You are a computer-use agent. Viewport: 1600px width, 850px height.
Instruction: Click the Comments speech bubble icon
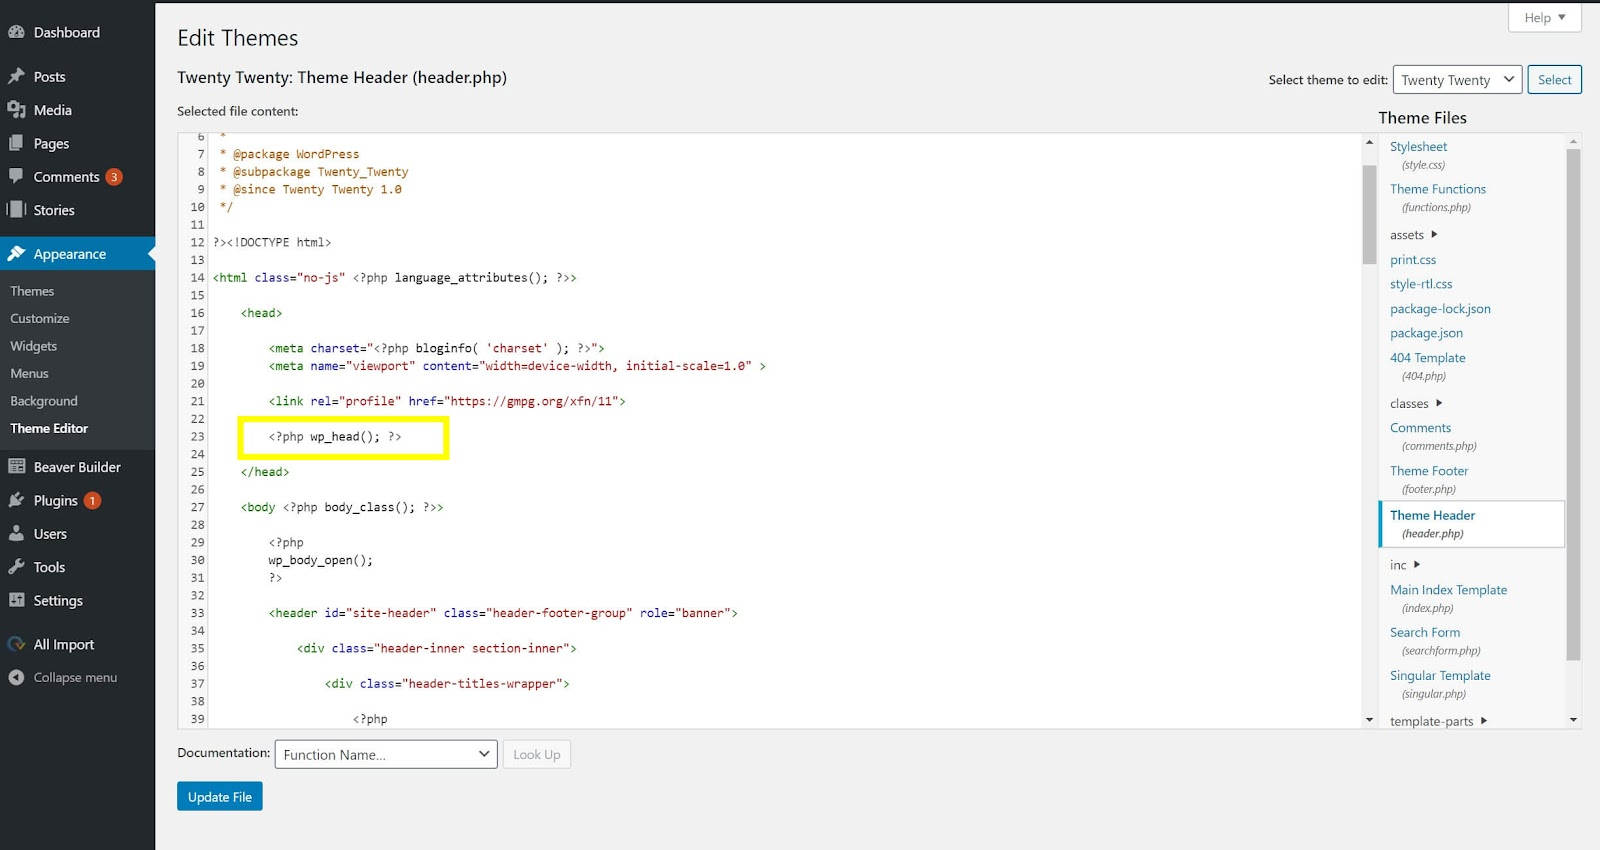(16, 176)
